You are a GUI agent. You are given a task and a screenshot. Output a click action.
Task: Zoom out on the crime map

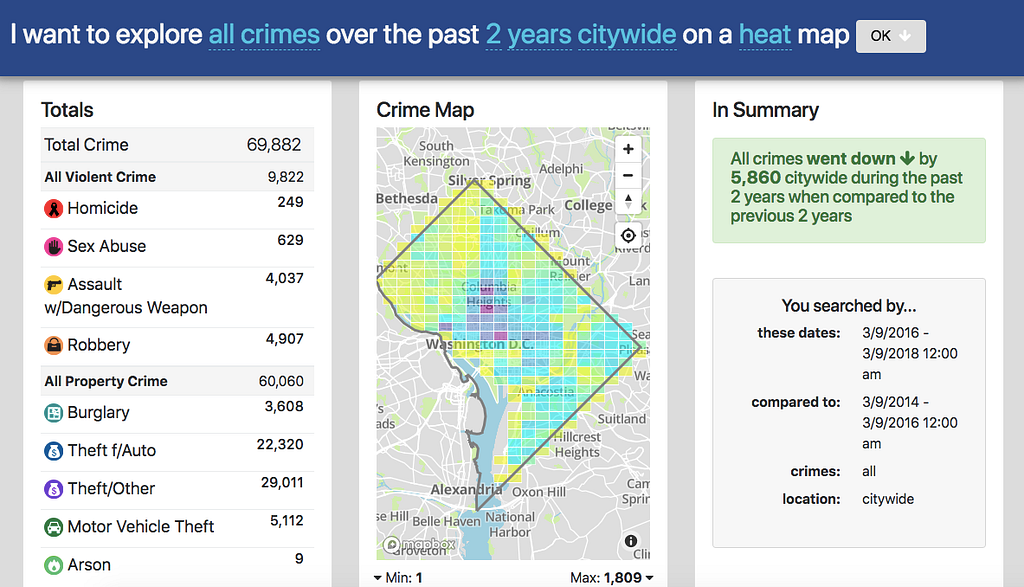[628, 175]
